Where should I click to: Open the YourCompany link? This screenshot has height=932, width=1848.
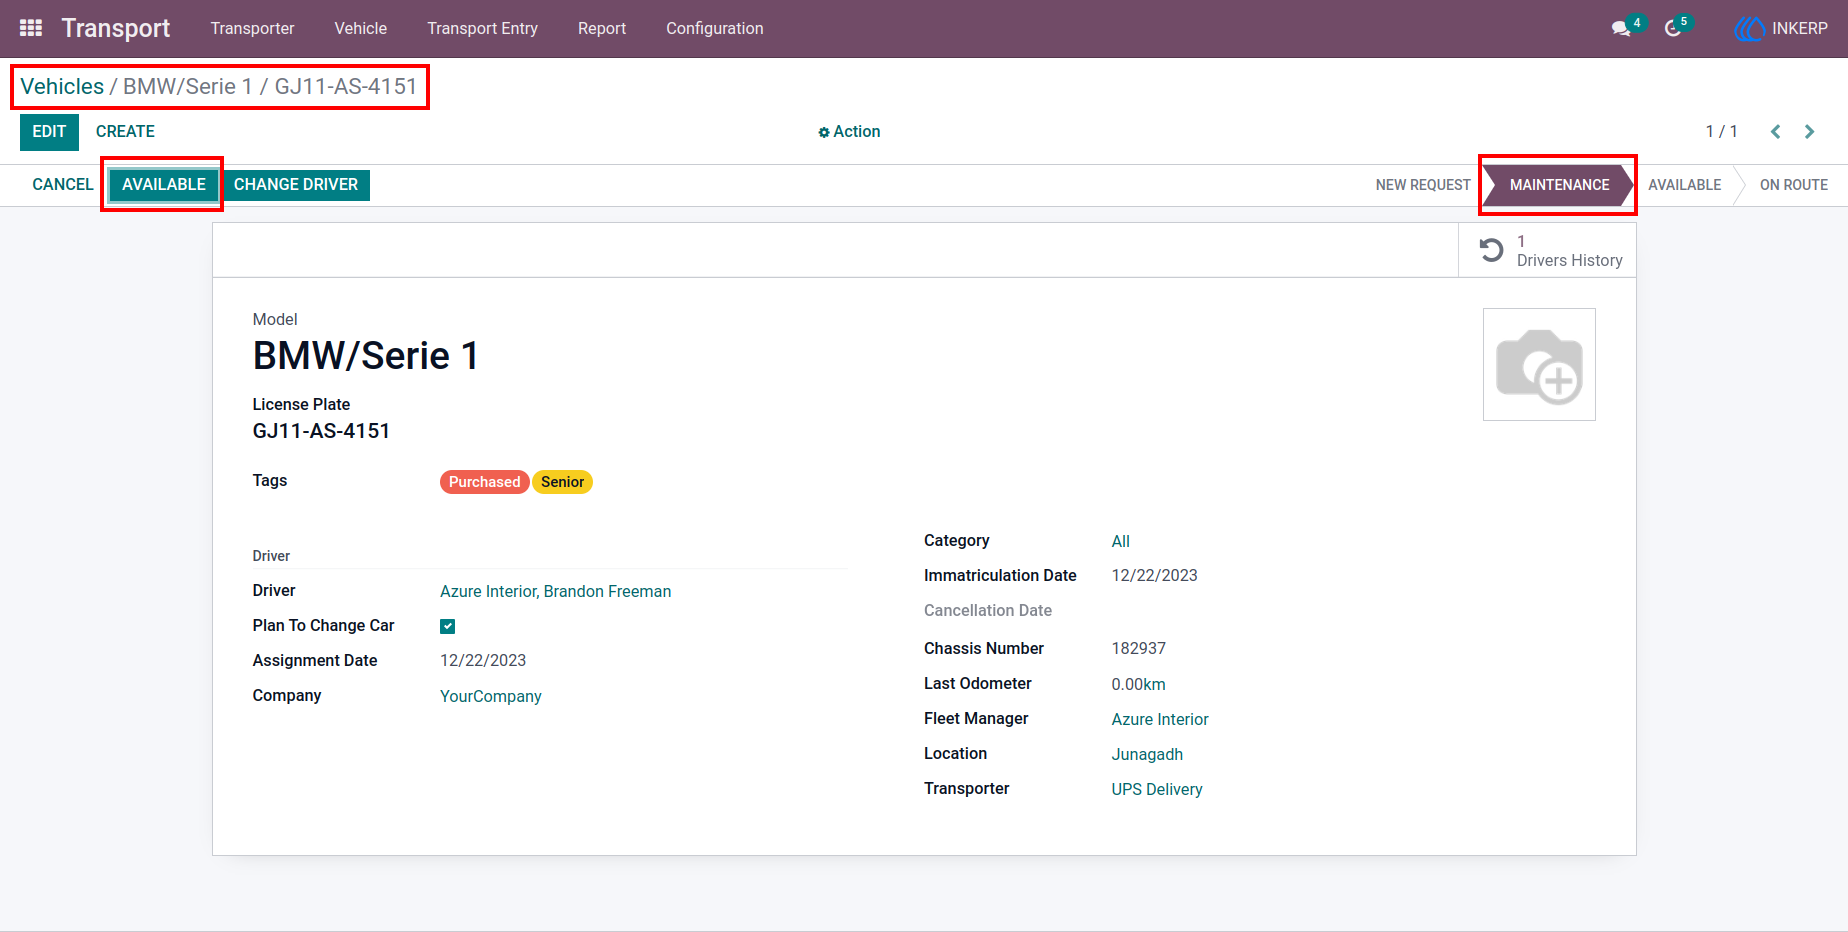click(x=491, y=697)
